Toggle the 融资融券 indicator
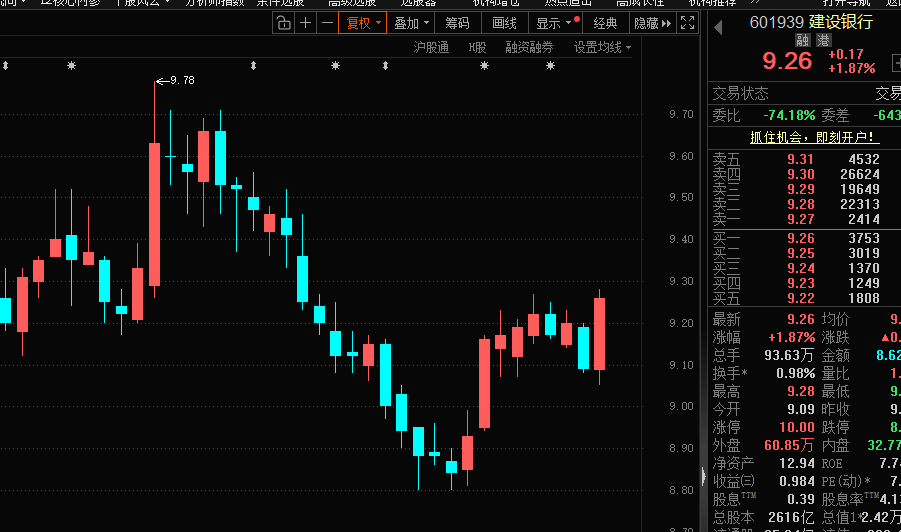 coord(529,47)
